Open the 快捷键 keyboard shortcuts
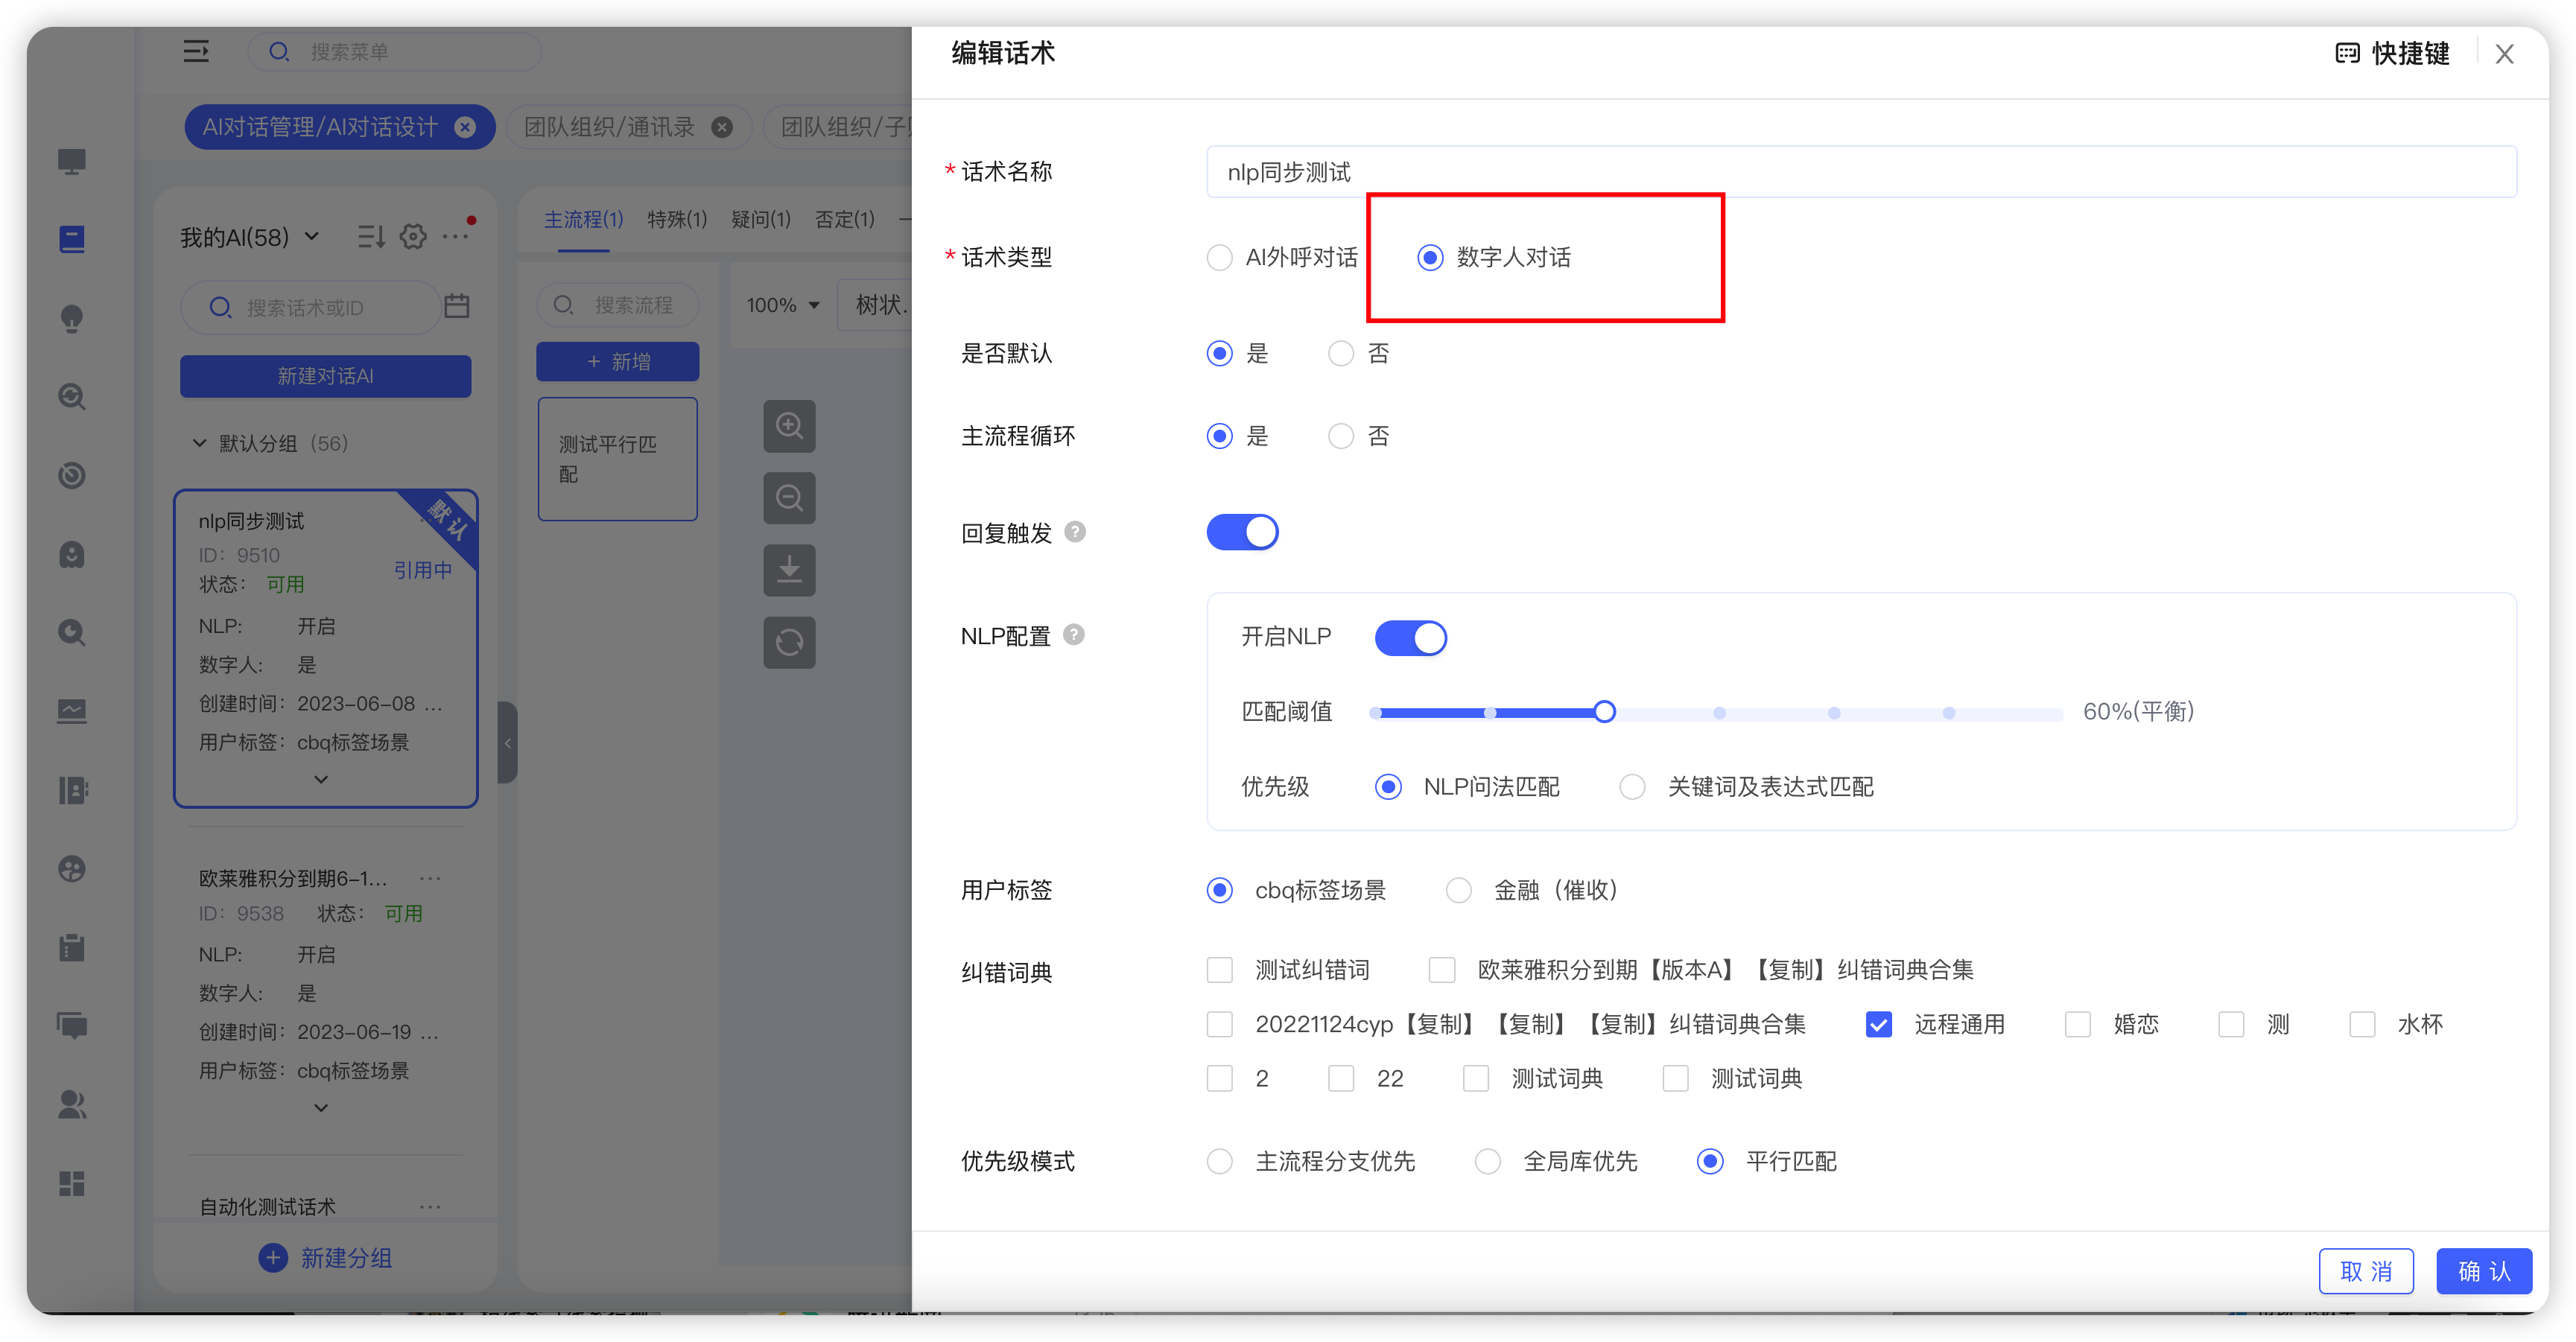Screen dimensions: 2576x1342 pyautogui.click(x=2392, y=54)
